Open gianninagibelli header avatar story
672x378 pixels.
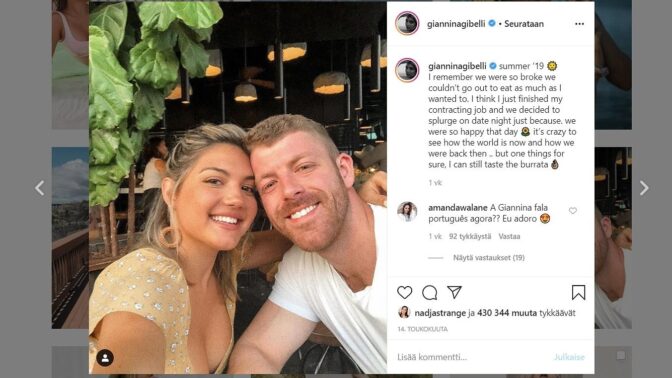click(407, 23)
